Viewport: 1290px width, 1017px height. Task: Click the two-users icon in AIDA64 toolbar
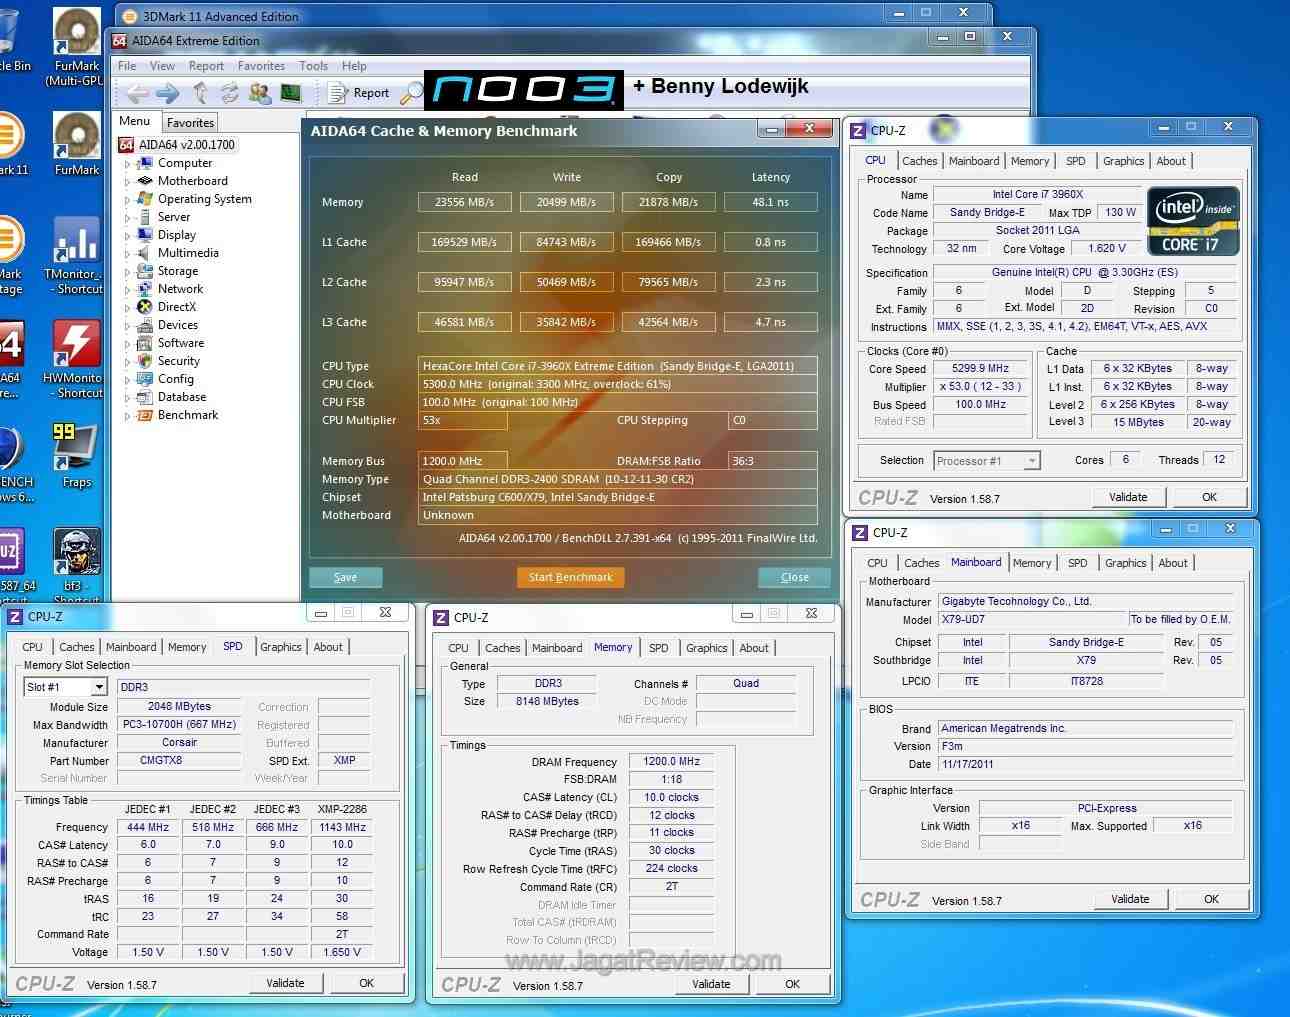point(260,93)
